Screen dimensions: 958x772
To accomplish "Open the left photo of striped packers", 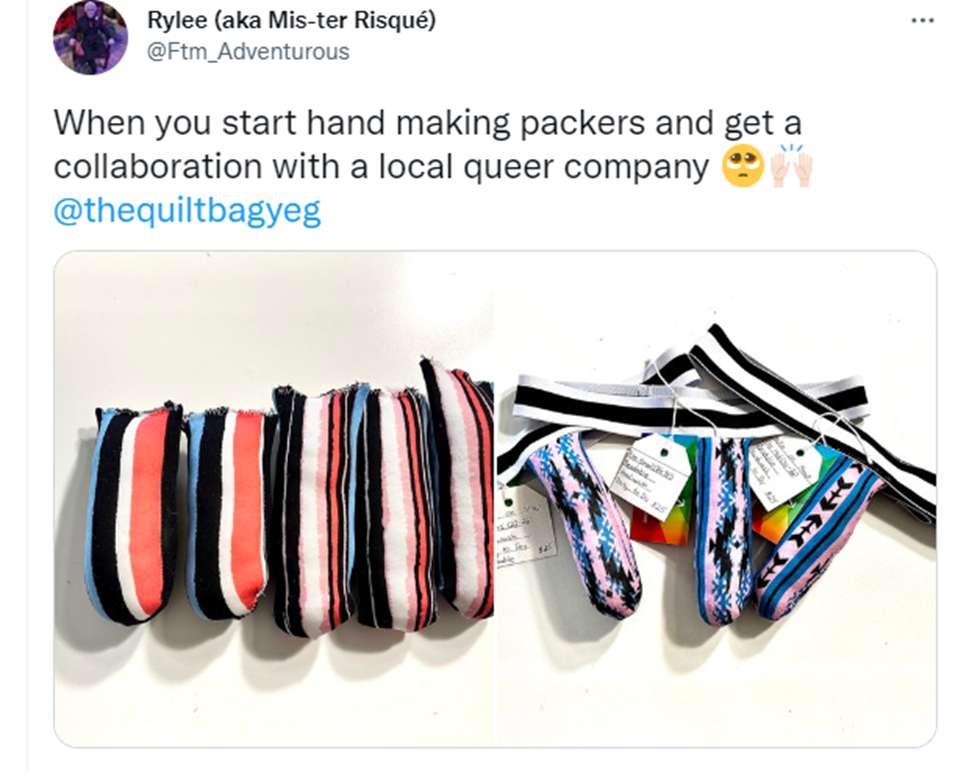I will tap(274, 498).
